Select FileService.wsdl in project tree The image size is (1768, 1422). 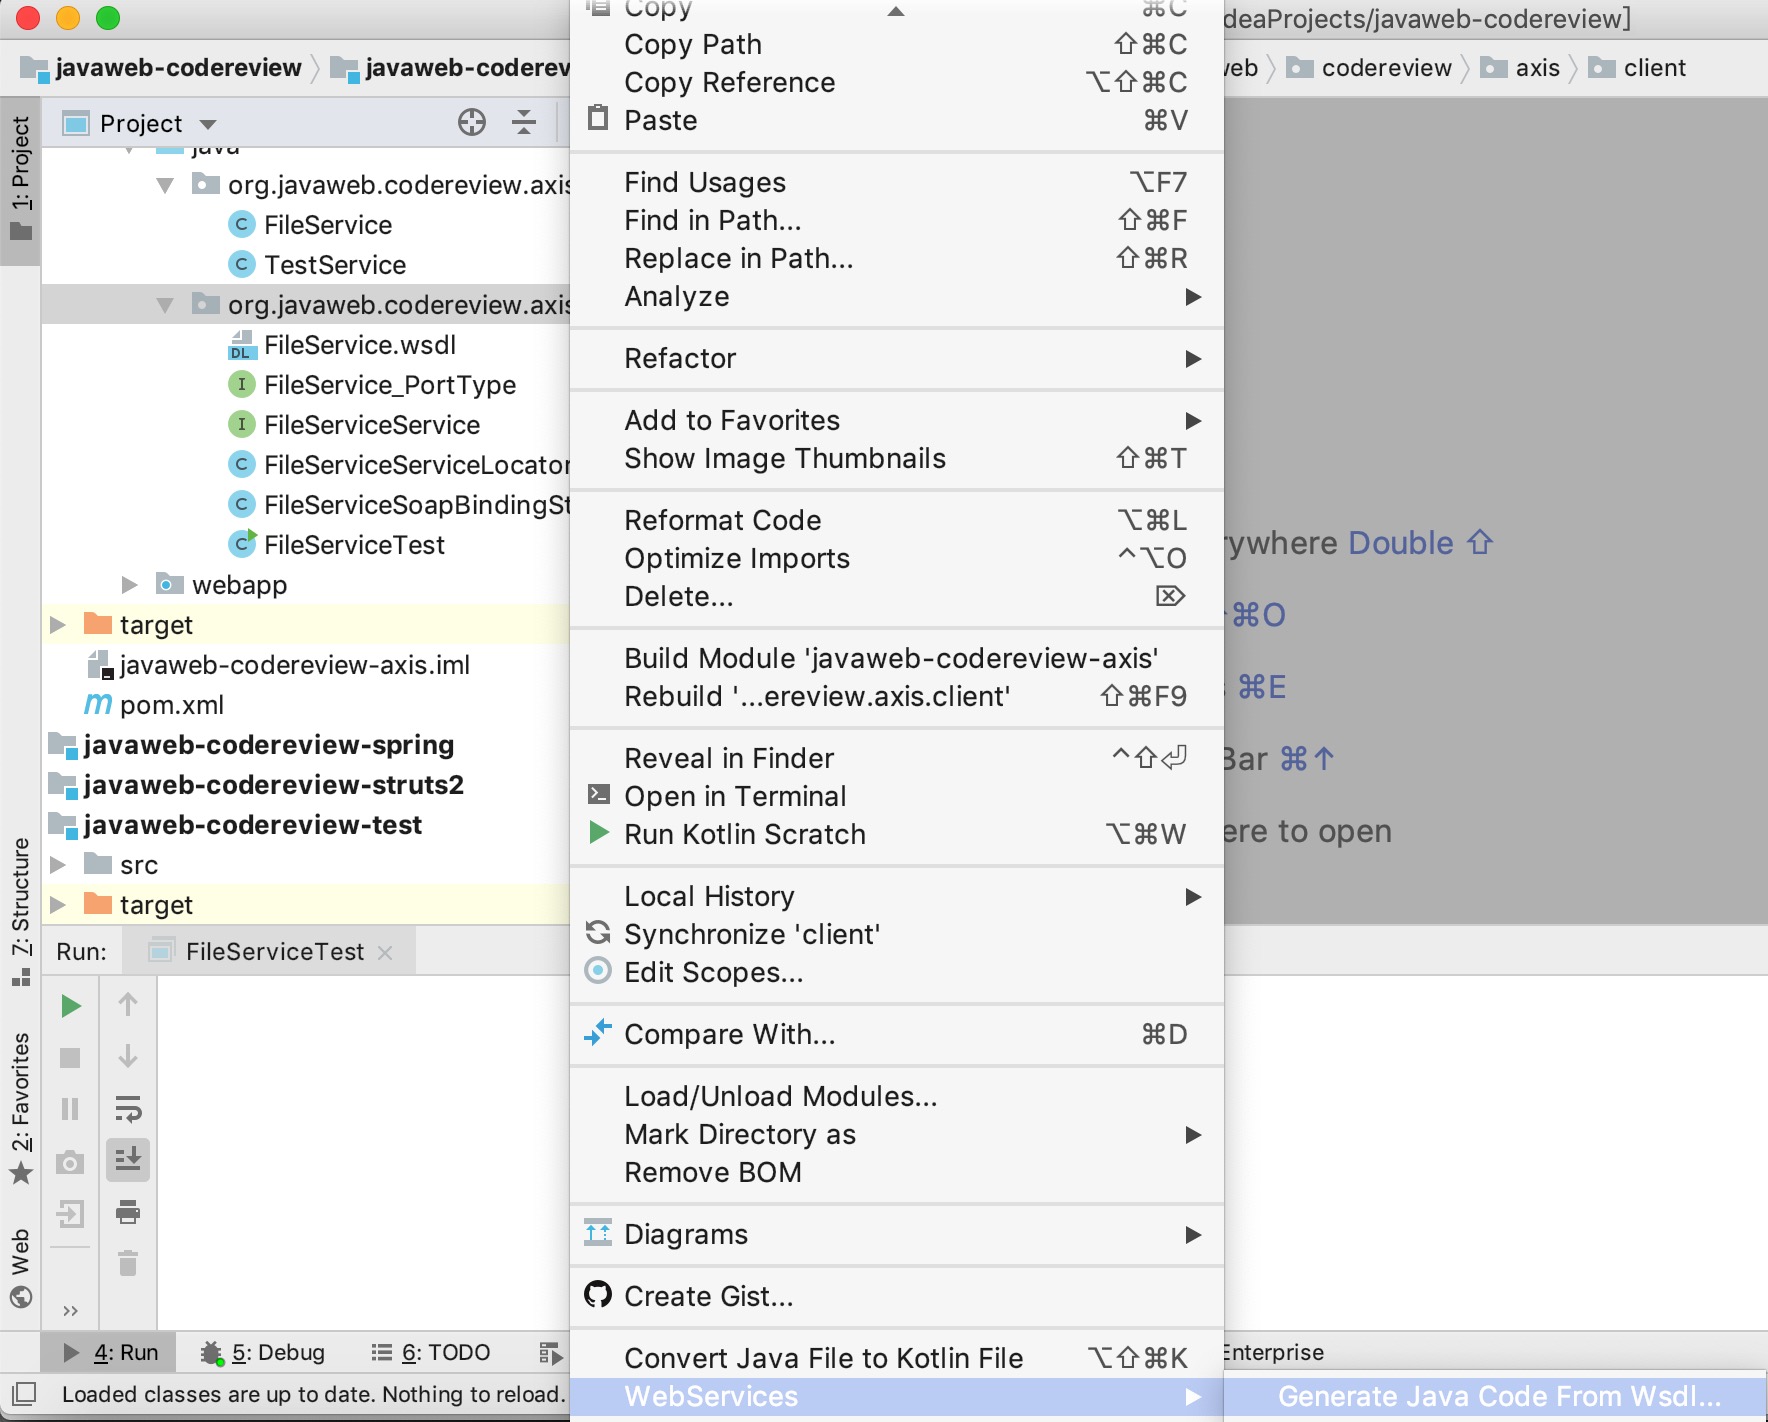pos(359,345)
